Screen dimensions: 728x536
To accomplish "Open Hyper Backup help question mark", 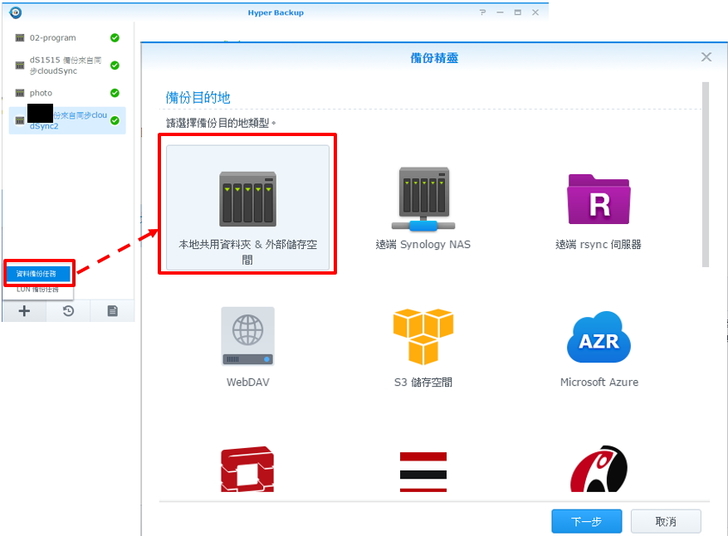I will coord(482,13).
